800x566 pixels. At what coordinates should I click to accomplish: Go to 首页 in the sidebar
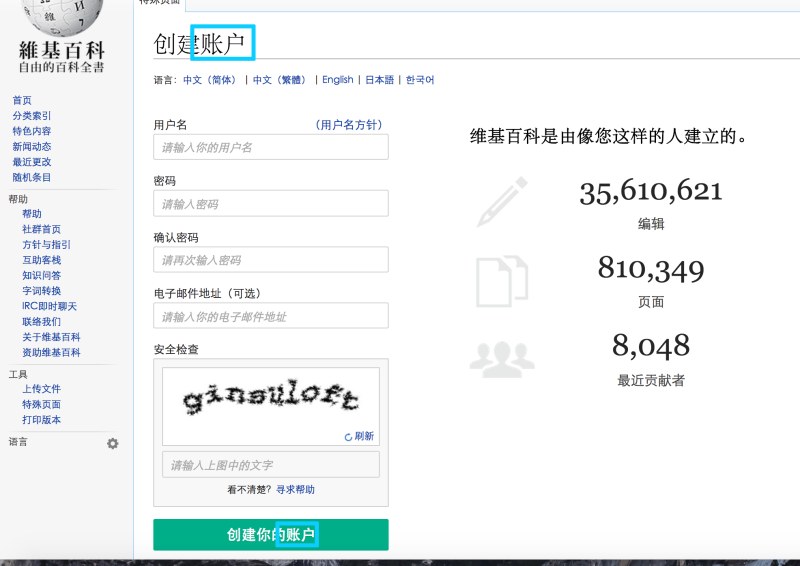tap(22, 100)
